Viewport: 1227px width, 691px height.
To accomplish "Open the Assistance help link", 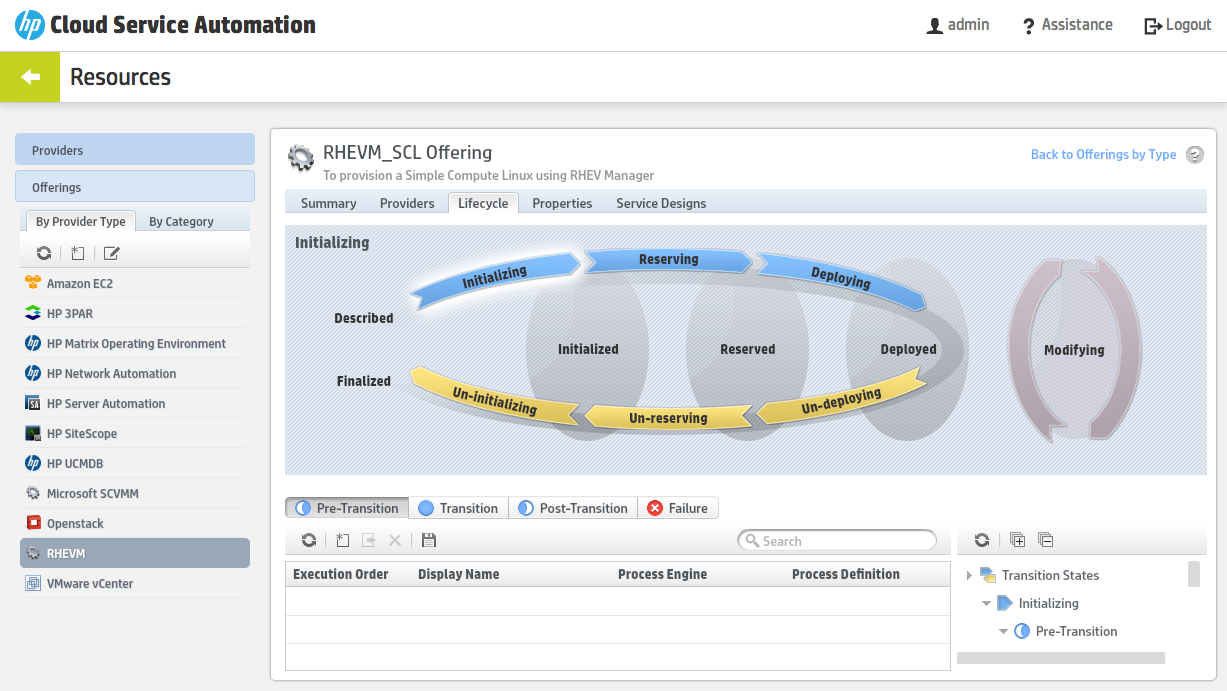I will pyautogui.click(x=1067, y=25).
